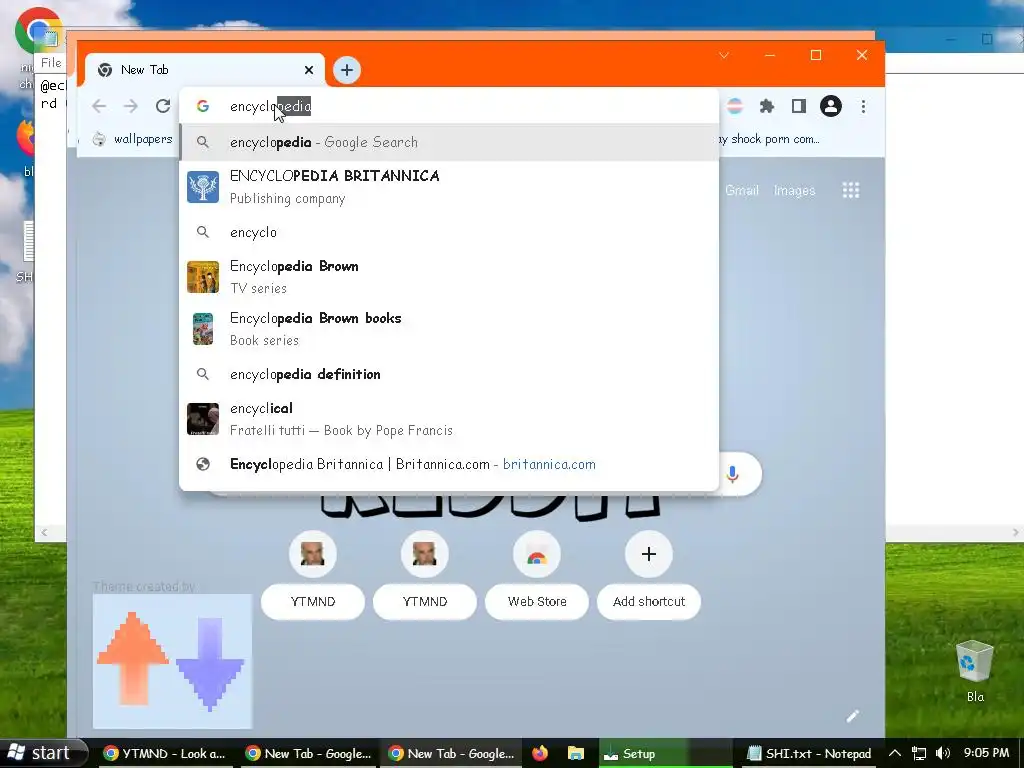This screenshot has height=768, width=1024.
Task: Select Encyclopedia Brown TV series suggestion
Action: (x=449, y=277)
